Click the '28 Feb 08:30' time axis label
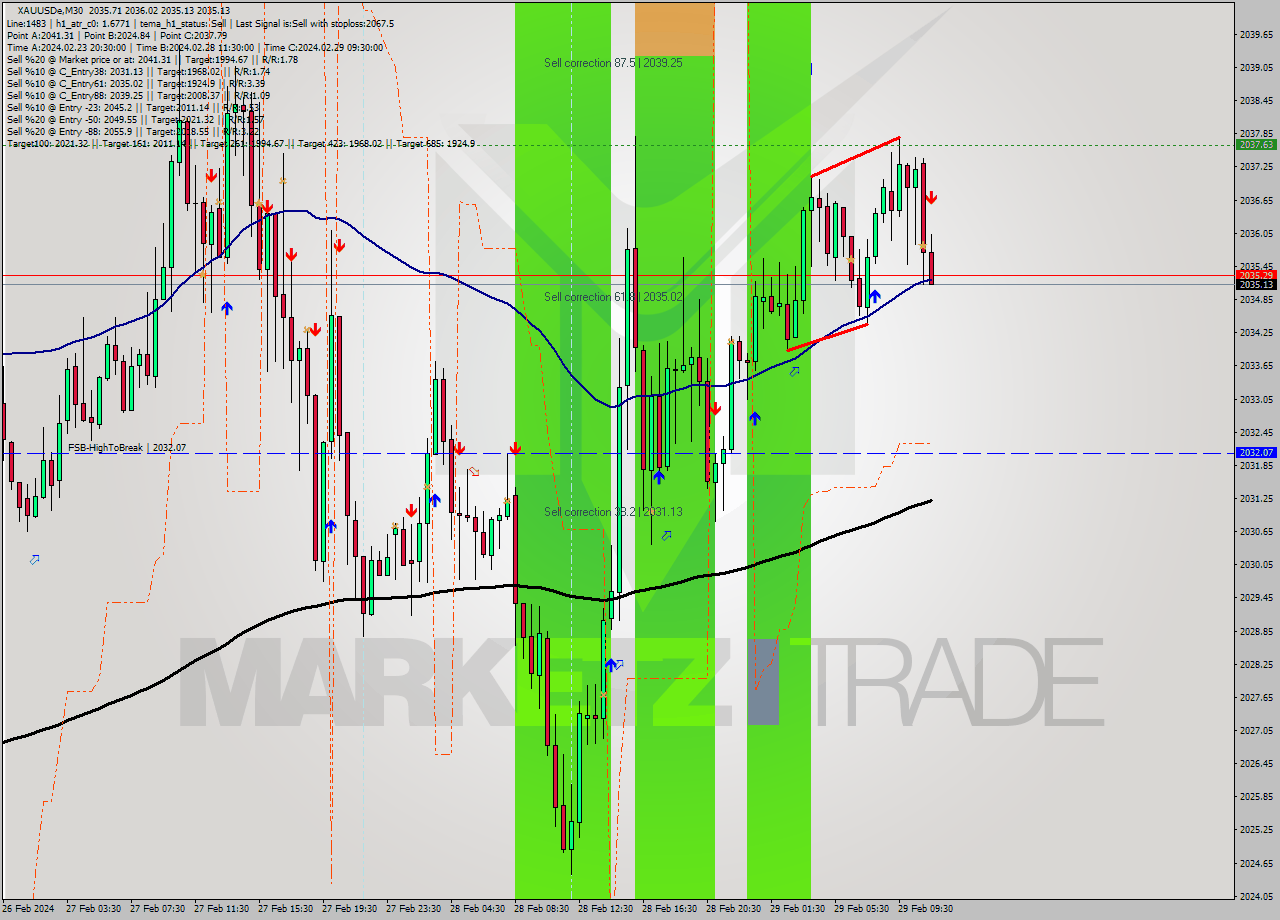Viewport: 1280px width, 920px height. pyautogui.click(x=542, y=909)
